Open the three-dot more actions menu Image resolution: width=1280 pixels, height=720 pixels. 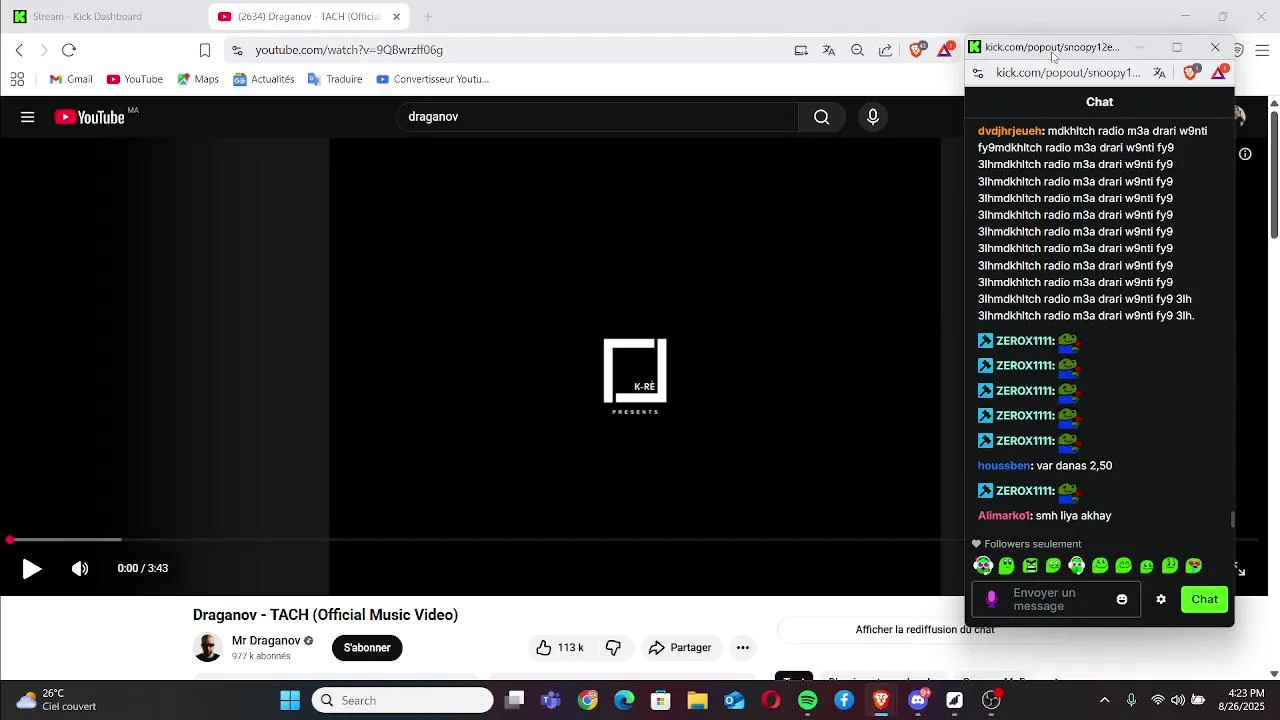pos(743,648)
